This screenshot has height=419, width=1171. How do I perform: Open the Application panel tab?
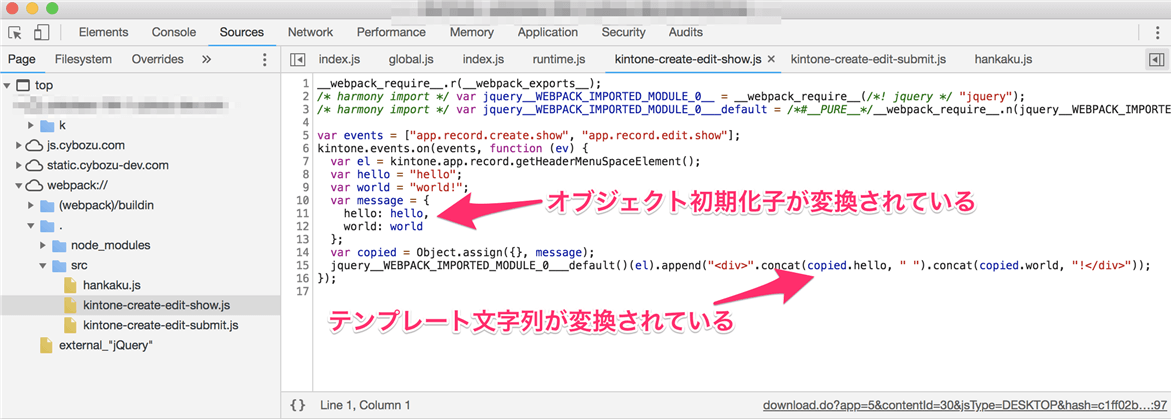547,32
